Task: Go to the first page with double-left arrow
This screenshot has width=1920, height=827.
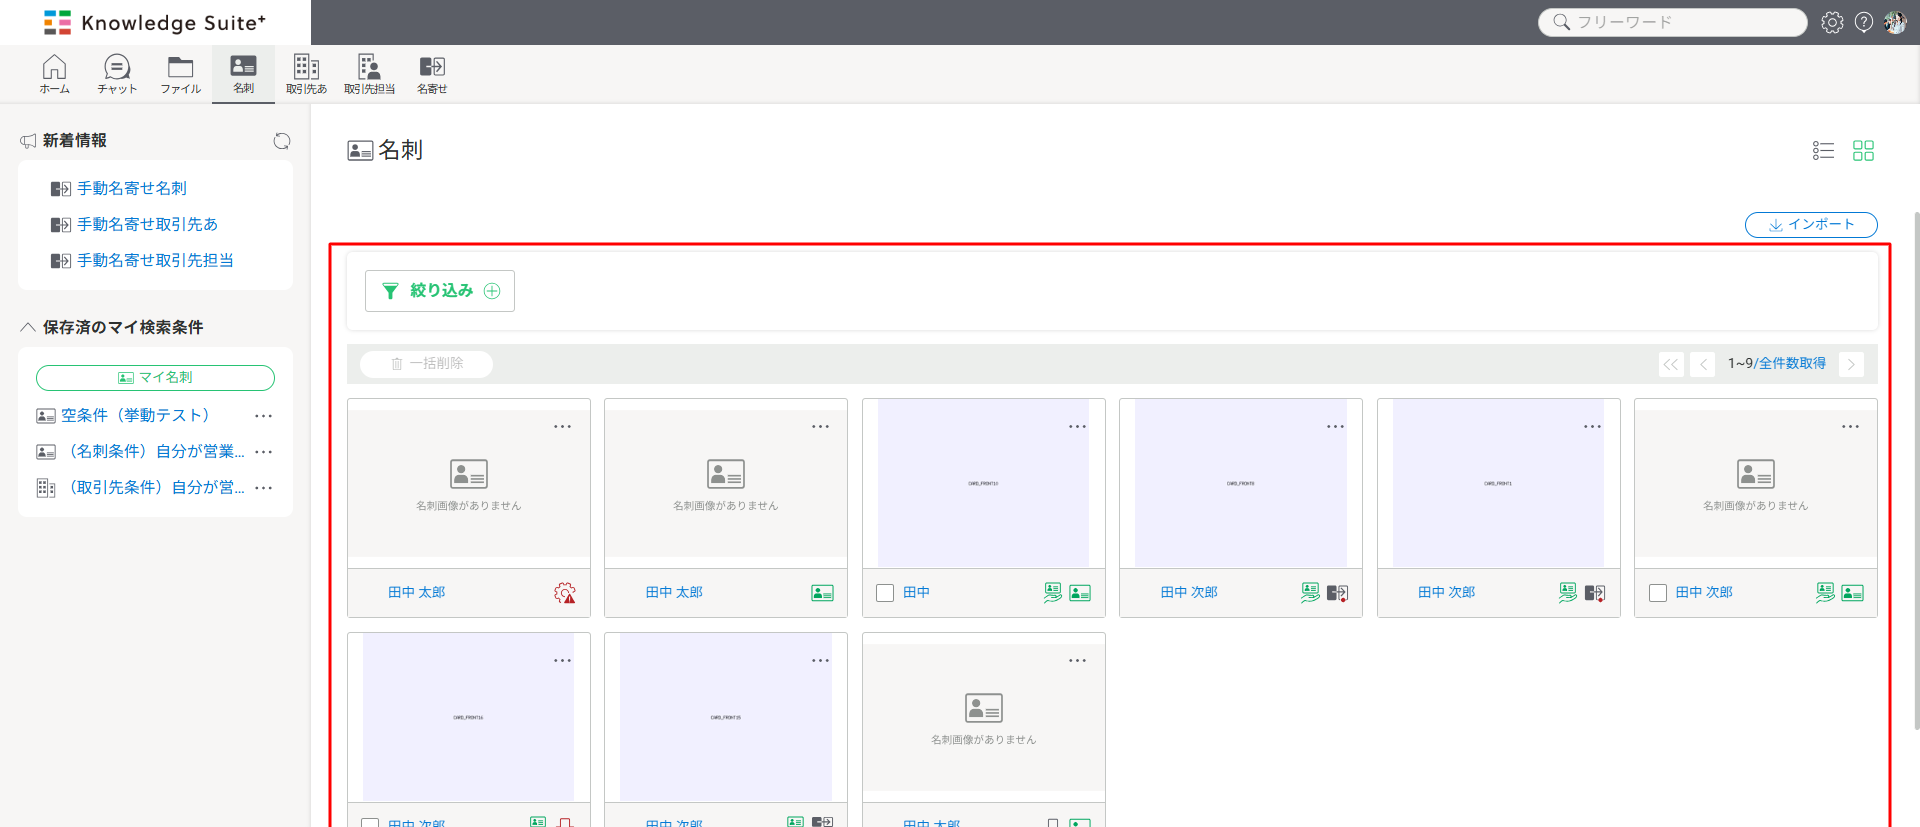Action: coord(1671,364)
